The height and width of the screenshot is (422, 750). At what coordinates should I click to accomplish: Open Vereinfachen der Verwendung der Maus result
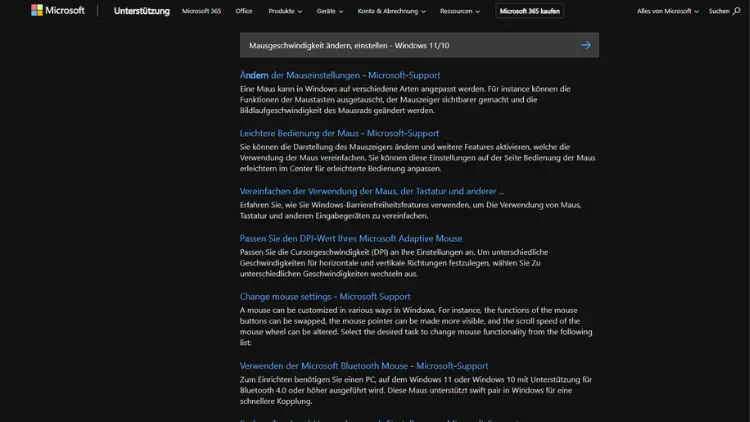[x=372, y=191]
